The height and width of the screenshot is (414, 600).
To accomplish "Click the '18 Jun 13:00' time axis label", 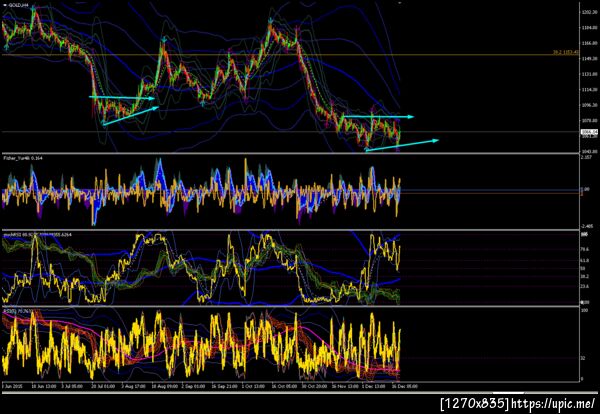I will tap(44, 386).
